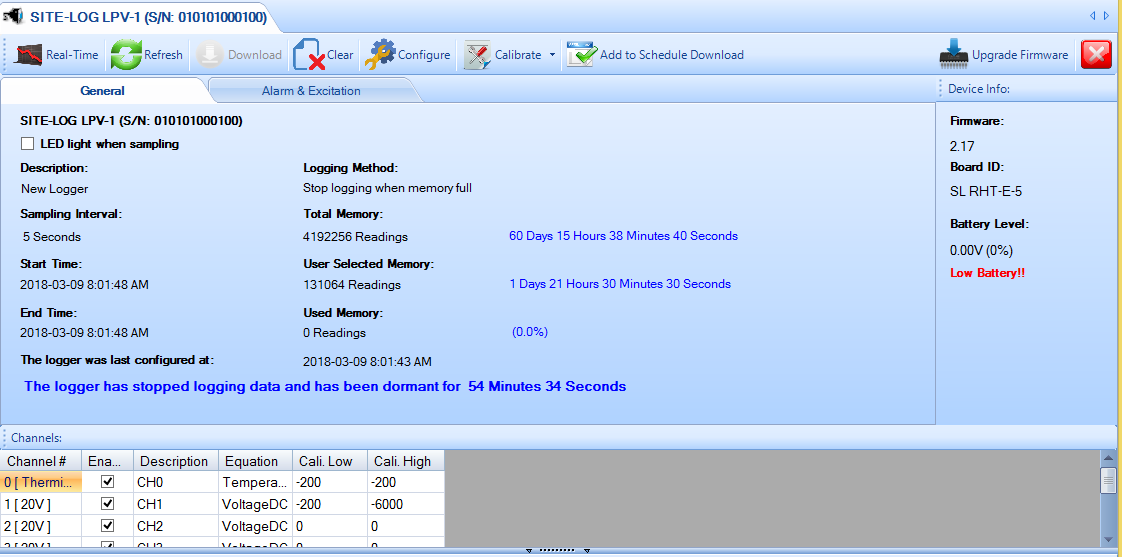Enable LED light when sampling checkbox
This screenshot has height=557, width=1122.
pos(28,144)
